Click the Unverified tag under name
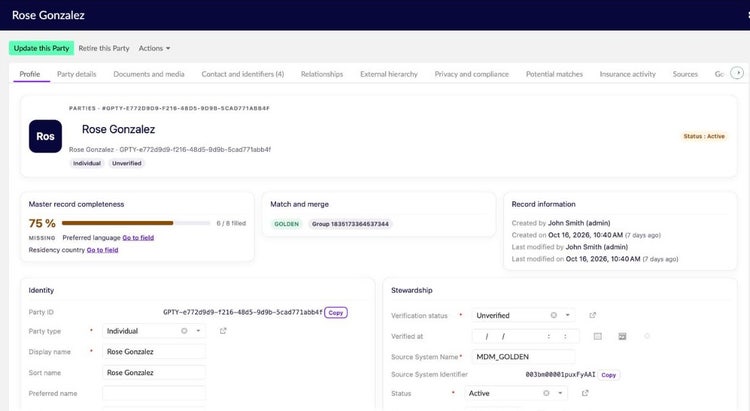 127,163
